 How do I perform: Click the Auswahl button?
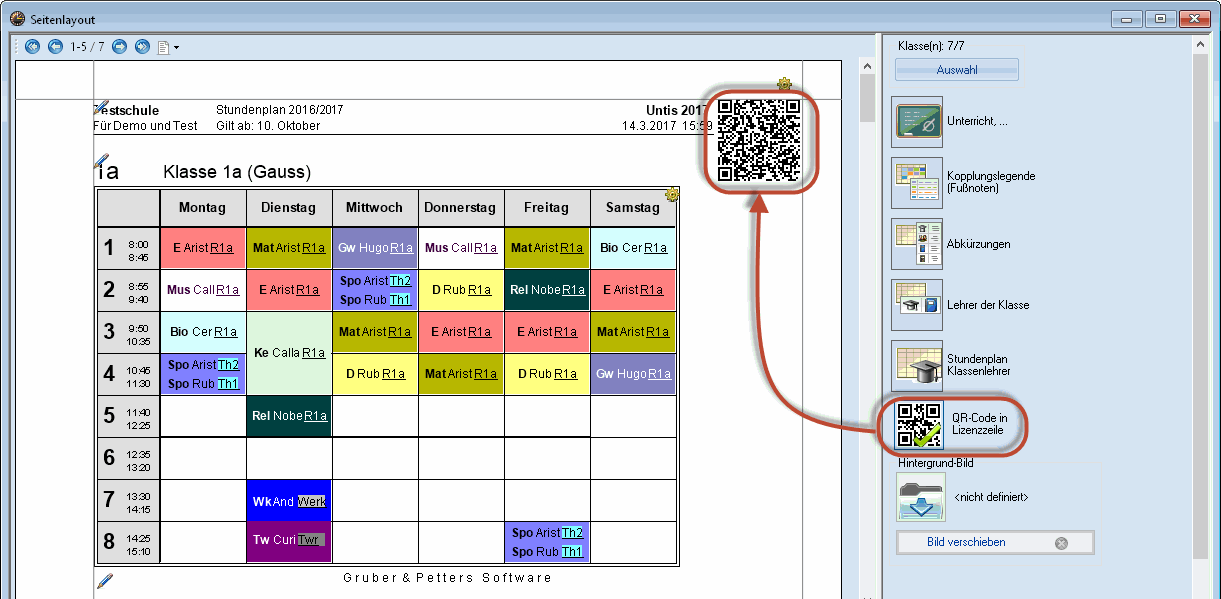957,70
